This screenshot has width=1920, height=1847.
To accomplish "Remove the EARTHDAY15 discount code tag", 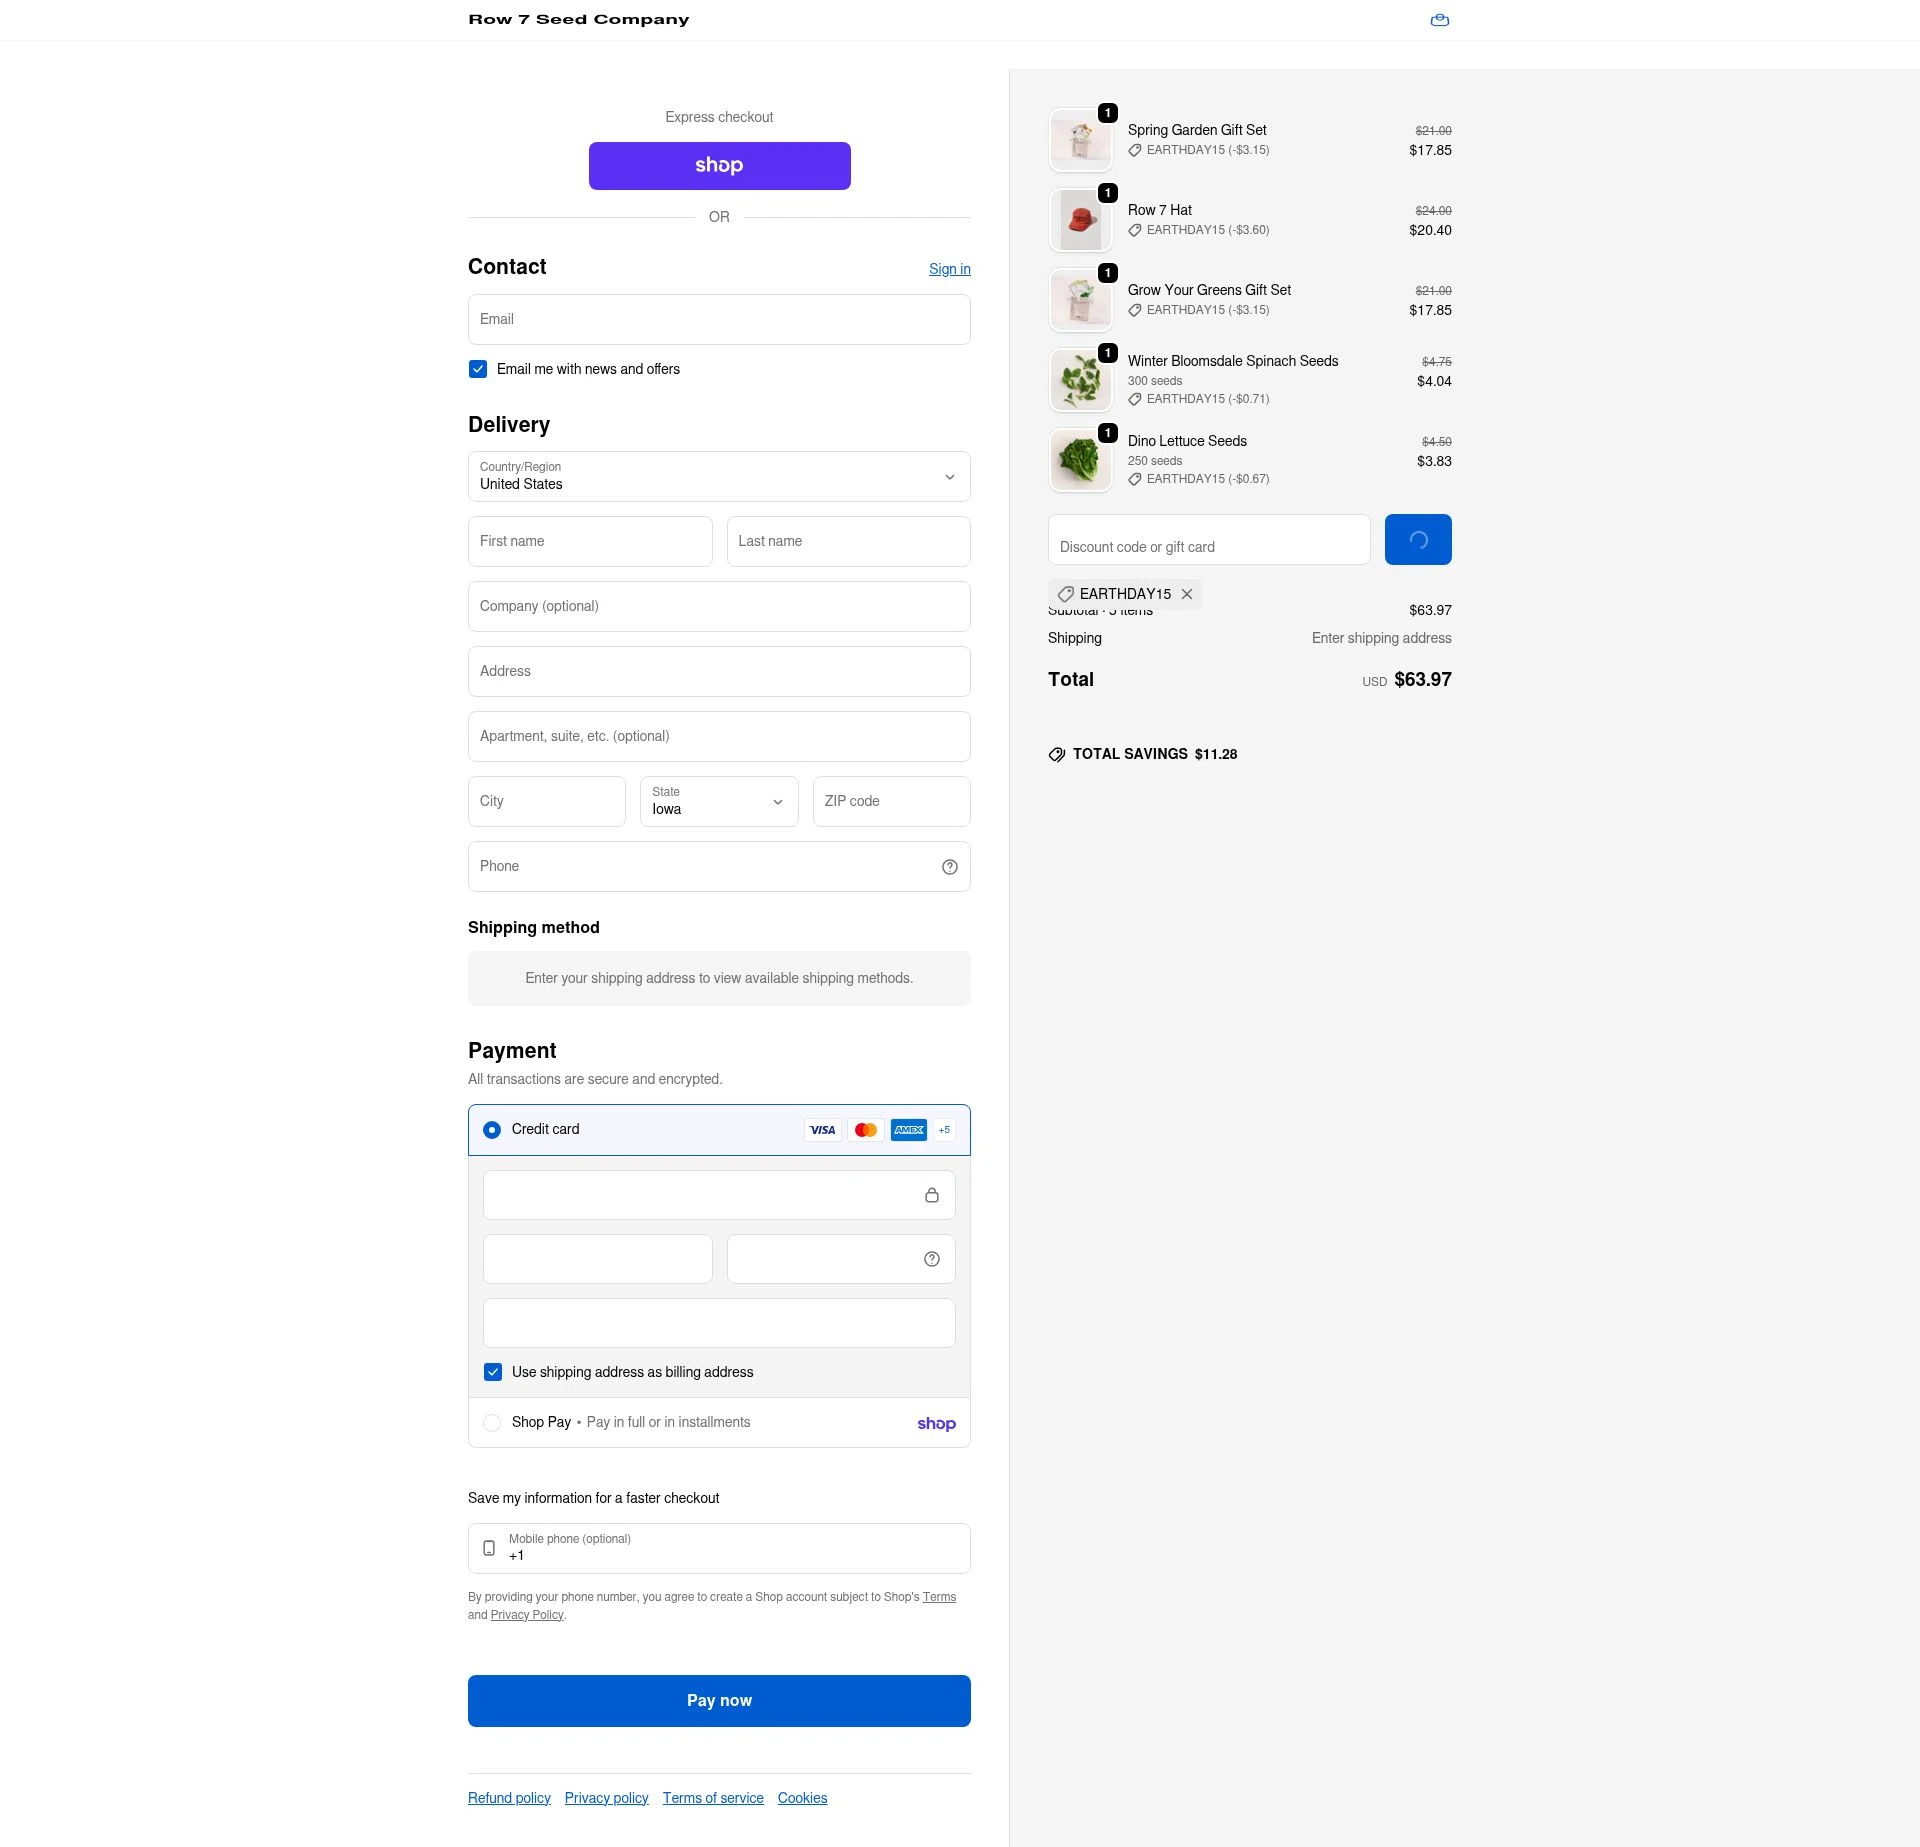I will point(1187,594).
